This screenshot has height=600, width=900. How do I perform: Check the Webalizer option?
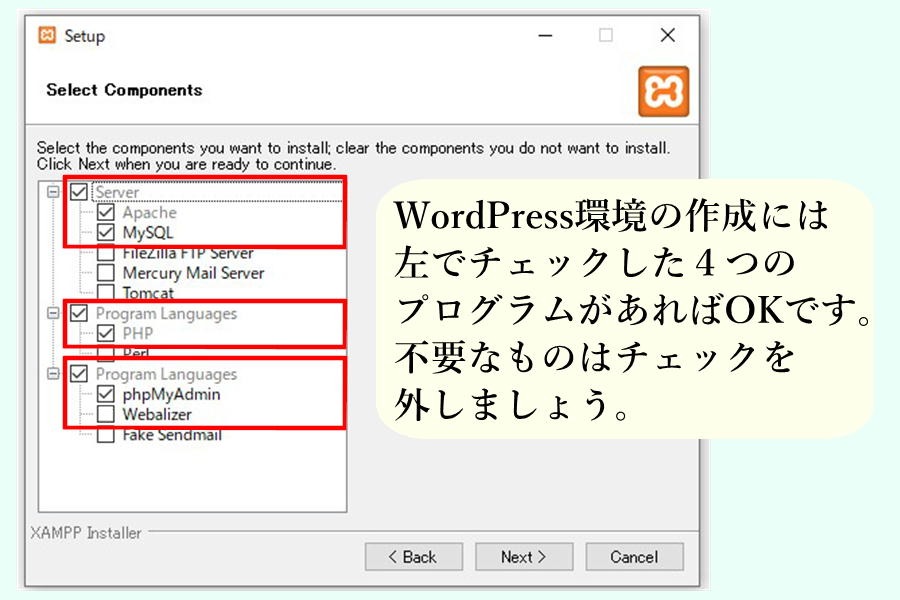pos(105,414)
